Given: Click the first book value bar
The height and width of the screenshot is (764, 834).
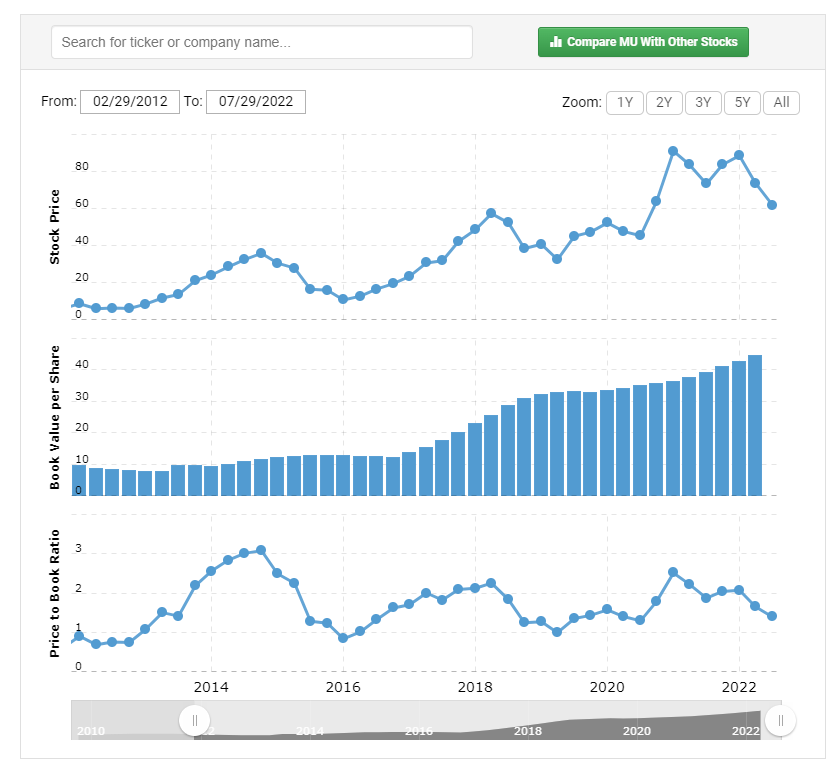Looking at the screenshot, I should point(79,480).
